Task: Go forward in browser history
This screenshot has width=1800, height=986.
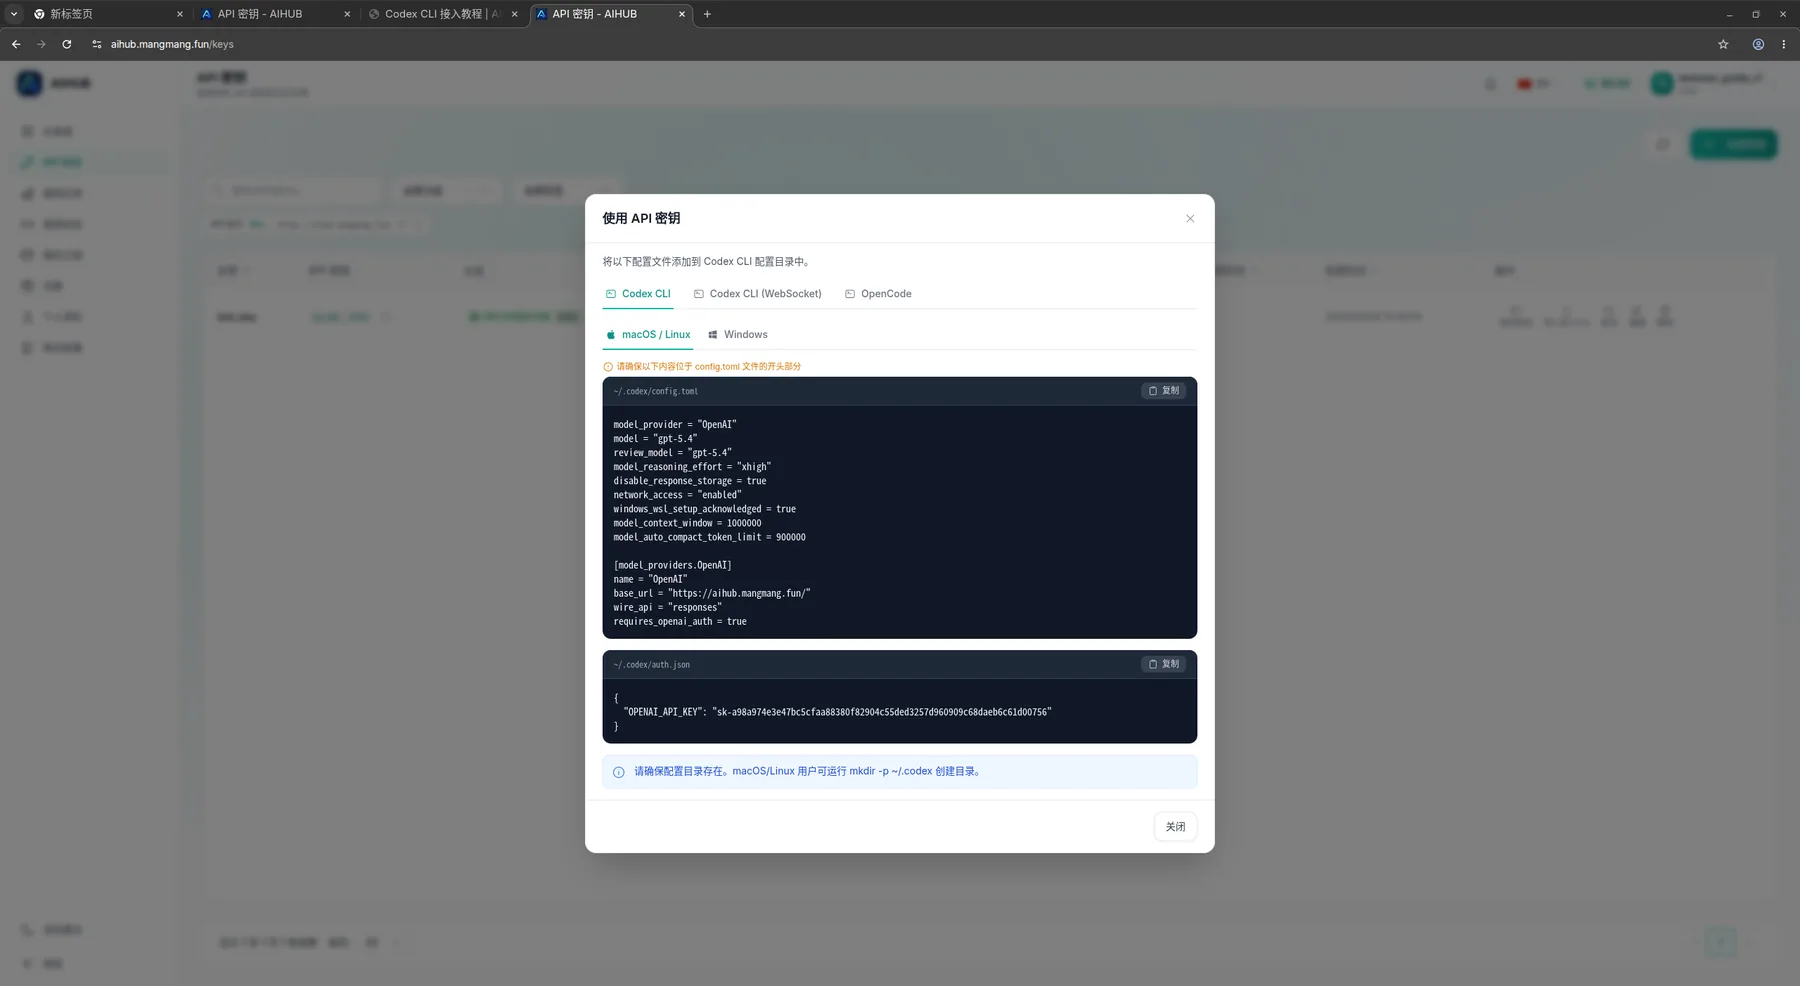Action: (x=41, y=44)
